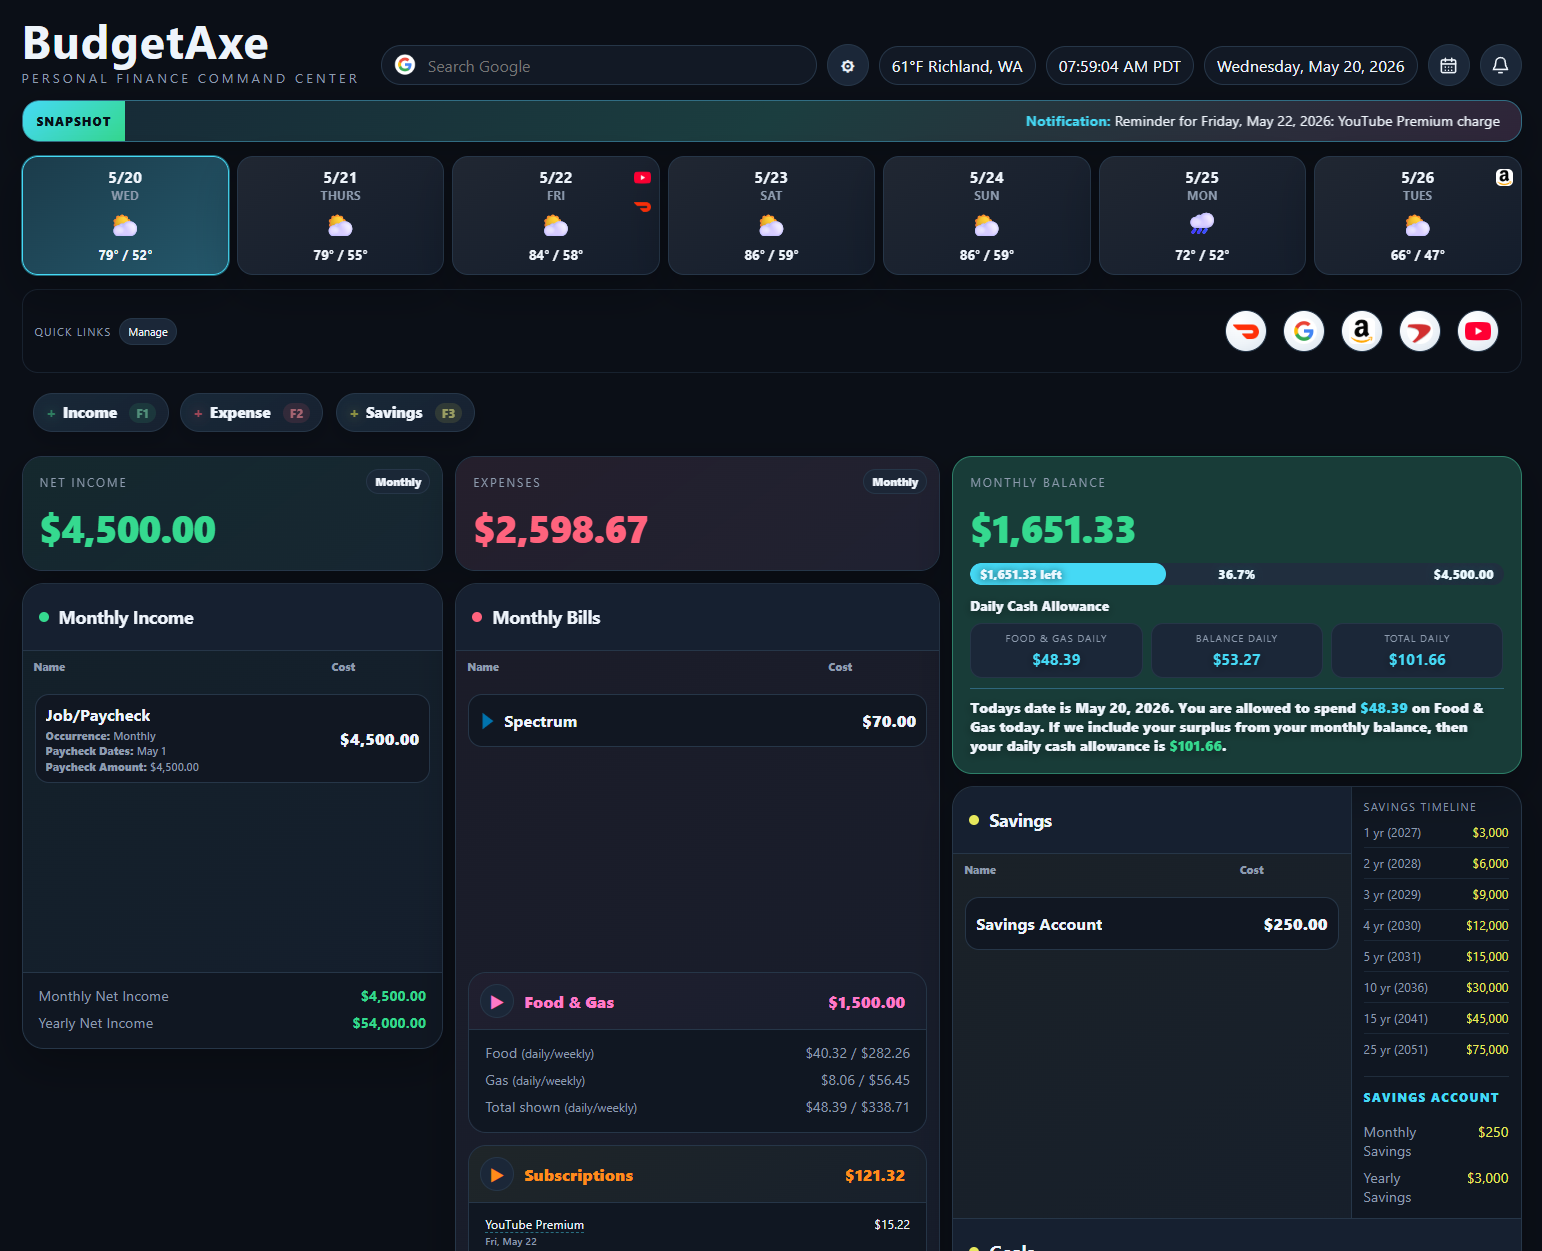Click Yearly Net Income $54,000.00 row
The image size is (1542, 1251).
click(x=232, y=1023)
